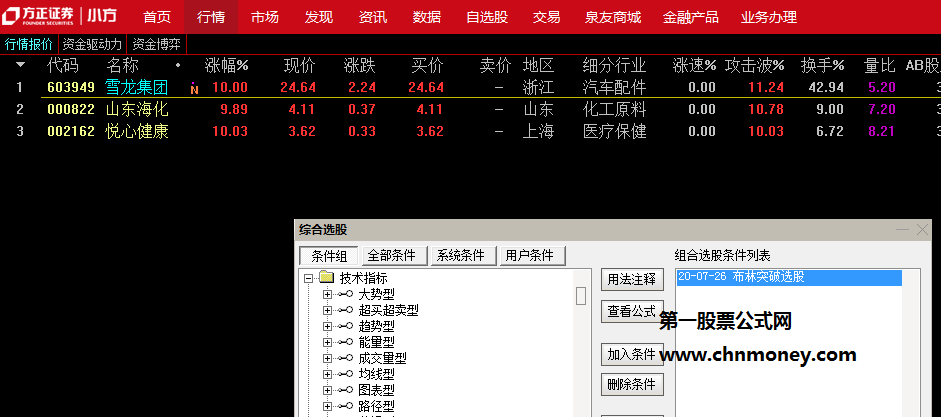Sort by the 现价 column header
This screenshot has width=941, height=417.
pos(300,65)
